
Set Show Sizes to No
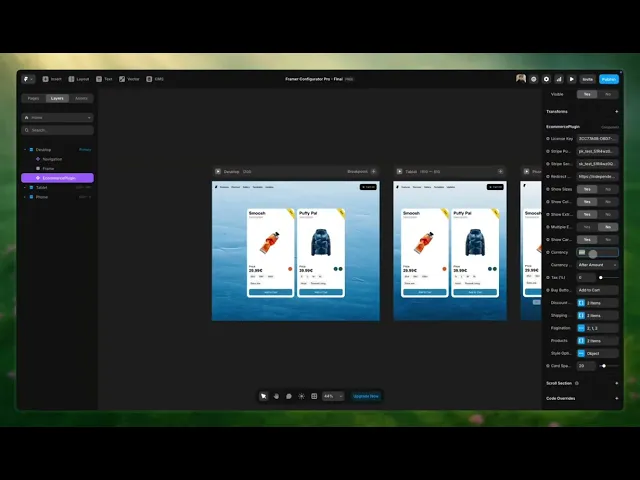608,189
